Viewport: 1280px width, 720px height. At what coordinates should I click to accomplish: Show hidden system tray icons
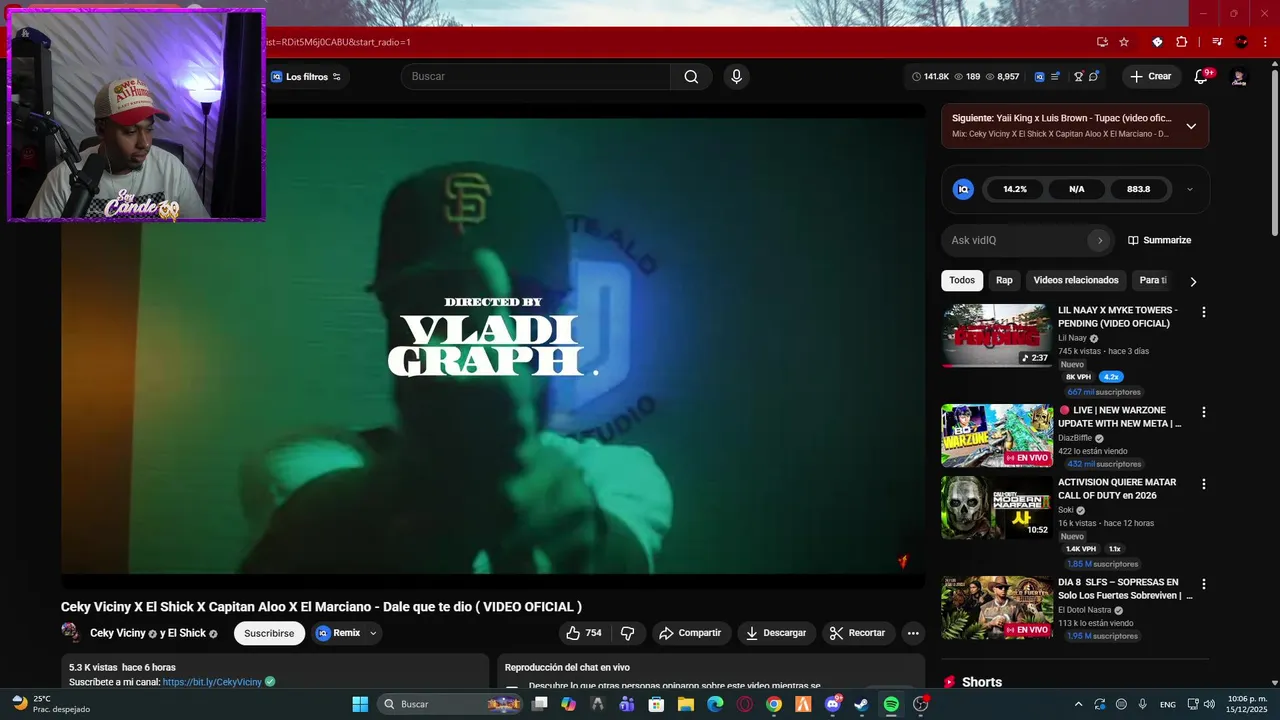pyautogui.click(x=1078, y=704)
